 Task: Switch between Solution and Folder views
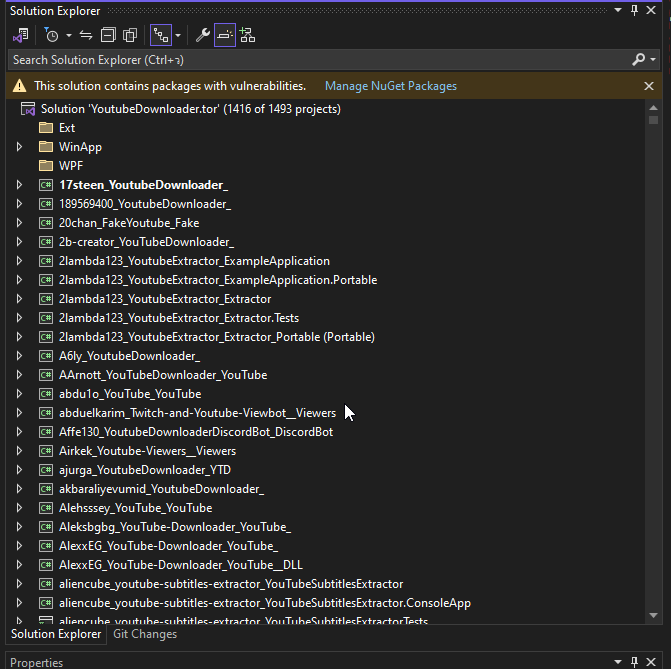21,35
